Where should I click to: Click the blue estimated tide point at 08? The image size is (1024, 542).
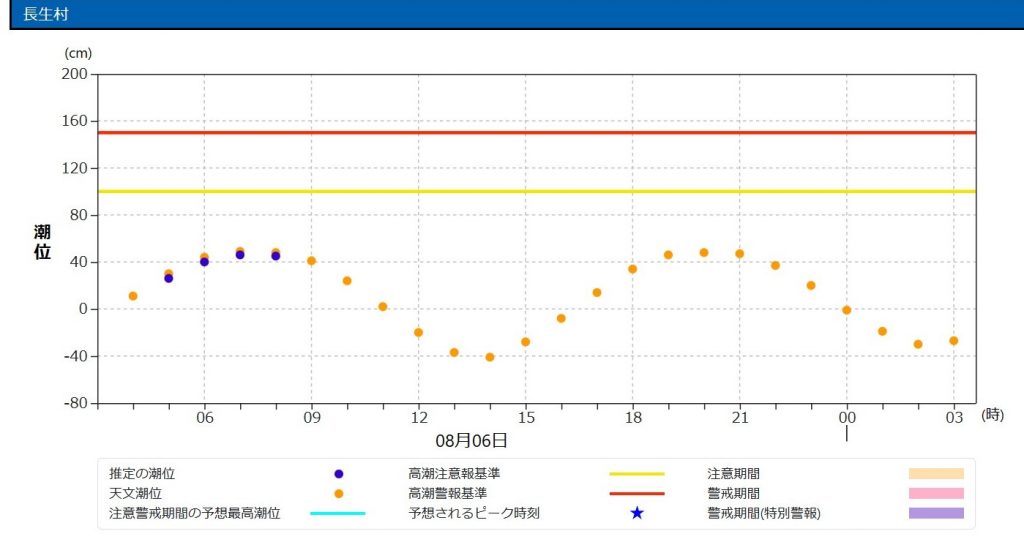pos(276,256)
